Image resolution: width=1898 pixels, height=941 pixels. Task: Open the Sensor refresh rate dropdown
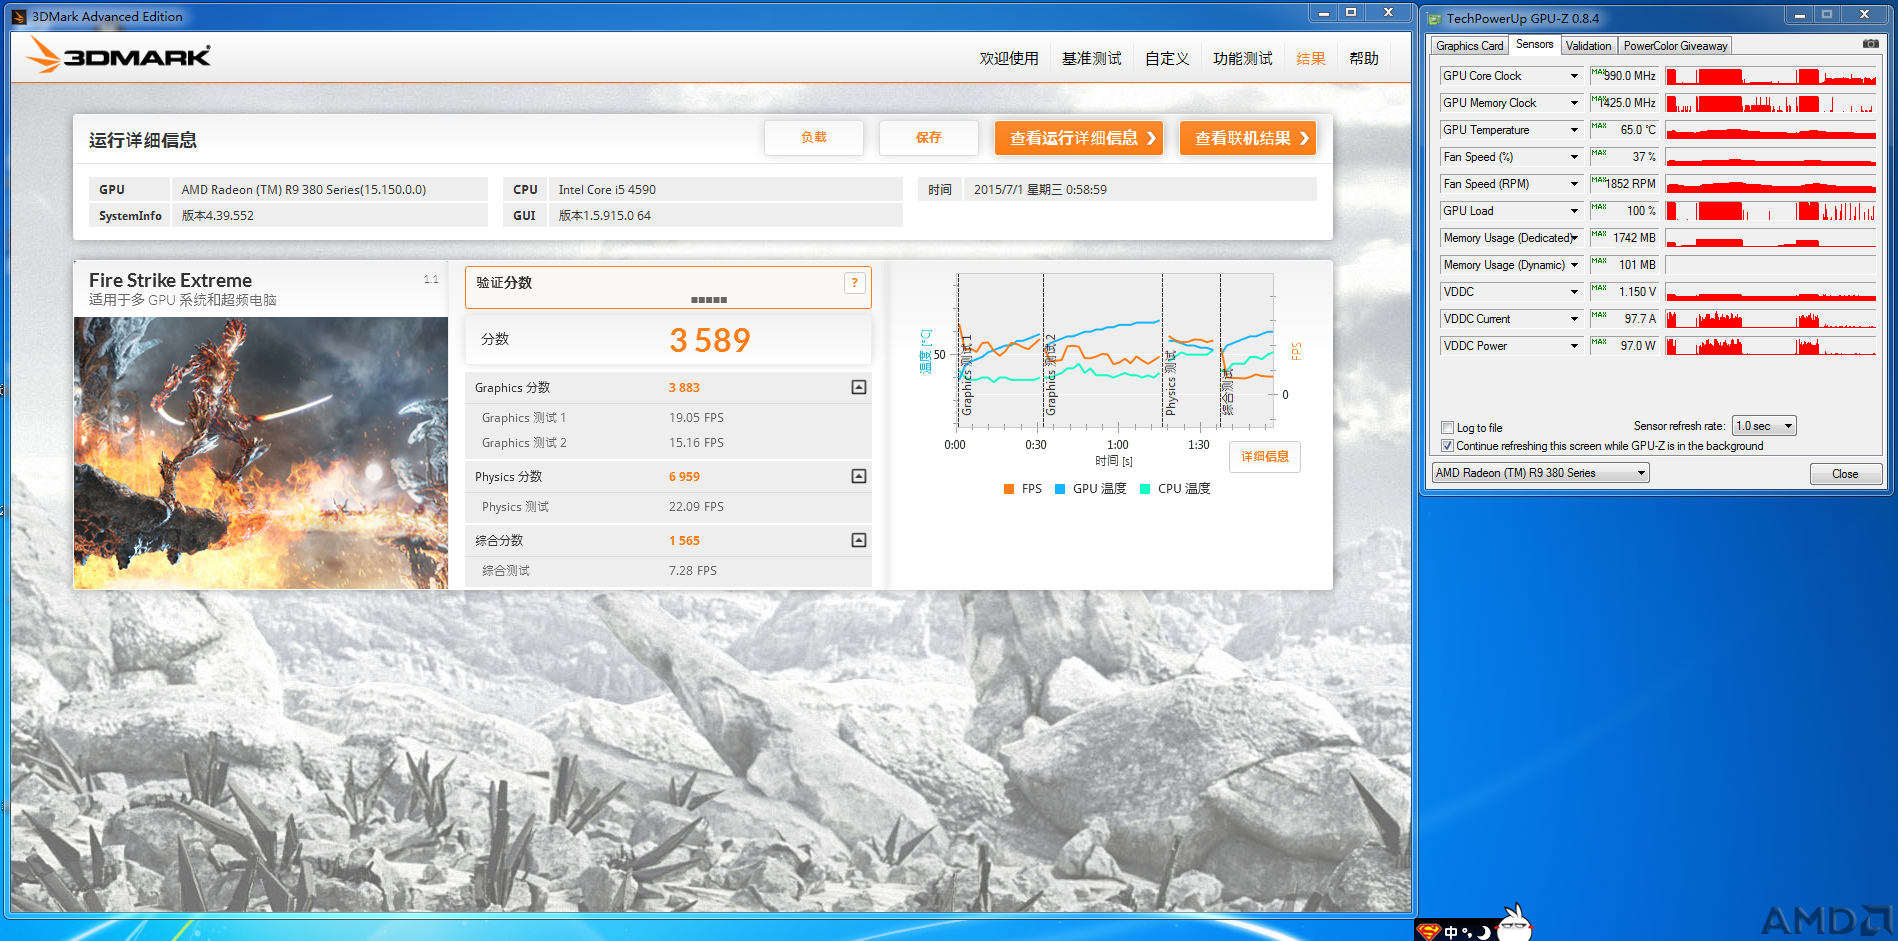(x=1764, y=426)
